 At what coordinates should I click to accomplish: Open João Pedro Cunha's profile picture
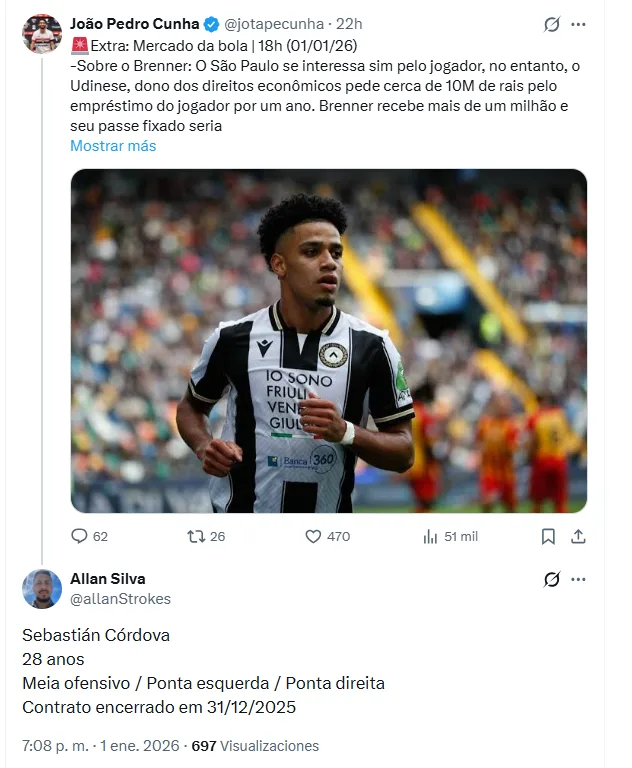[42, 34]
